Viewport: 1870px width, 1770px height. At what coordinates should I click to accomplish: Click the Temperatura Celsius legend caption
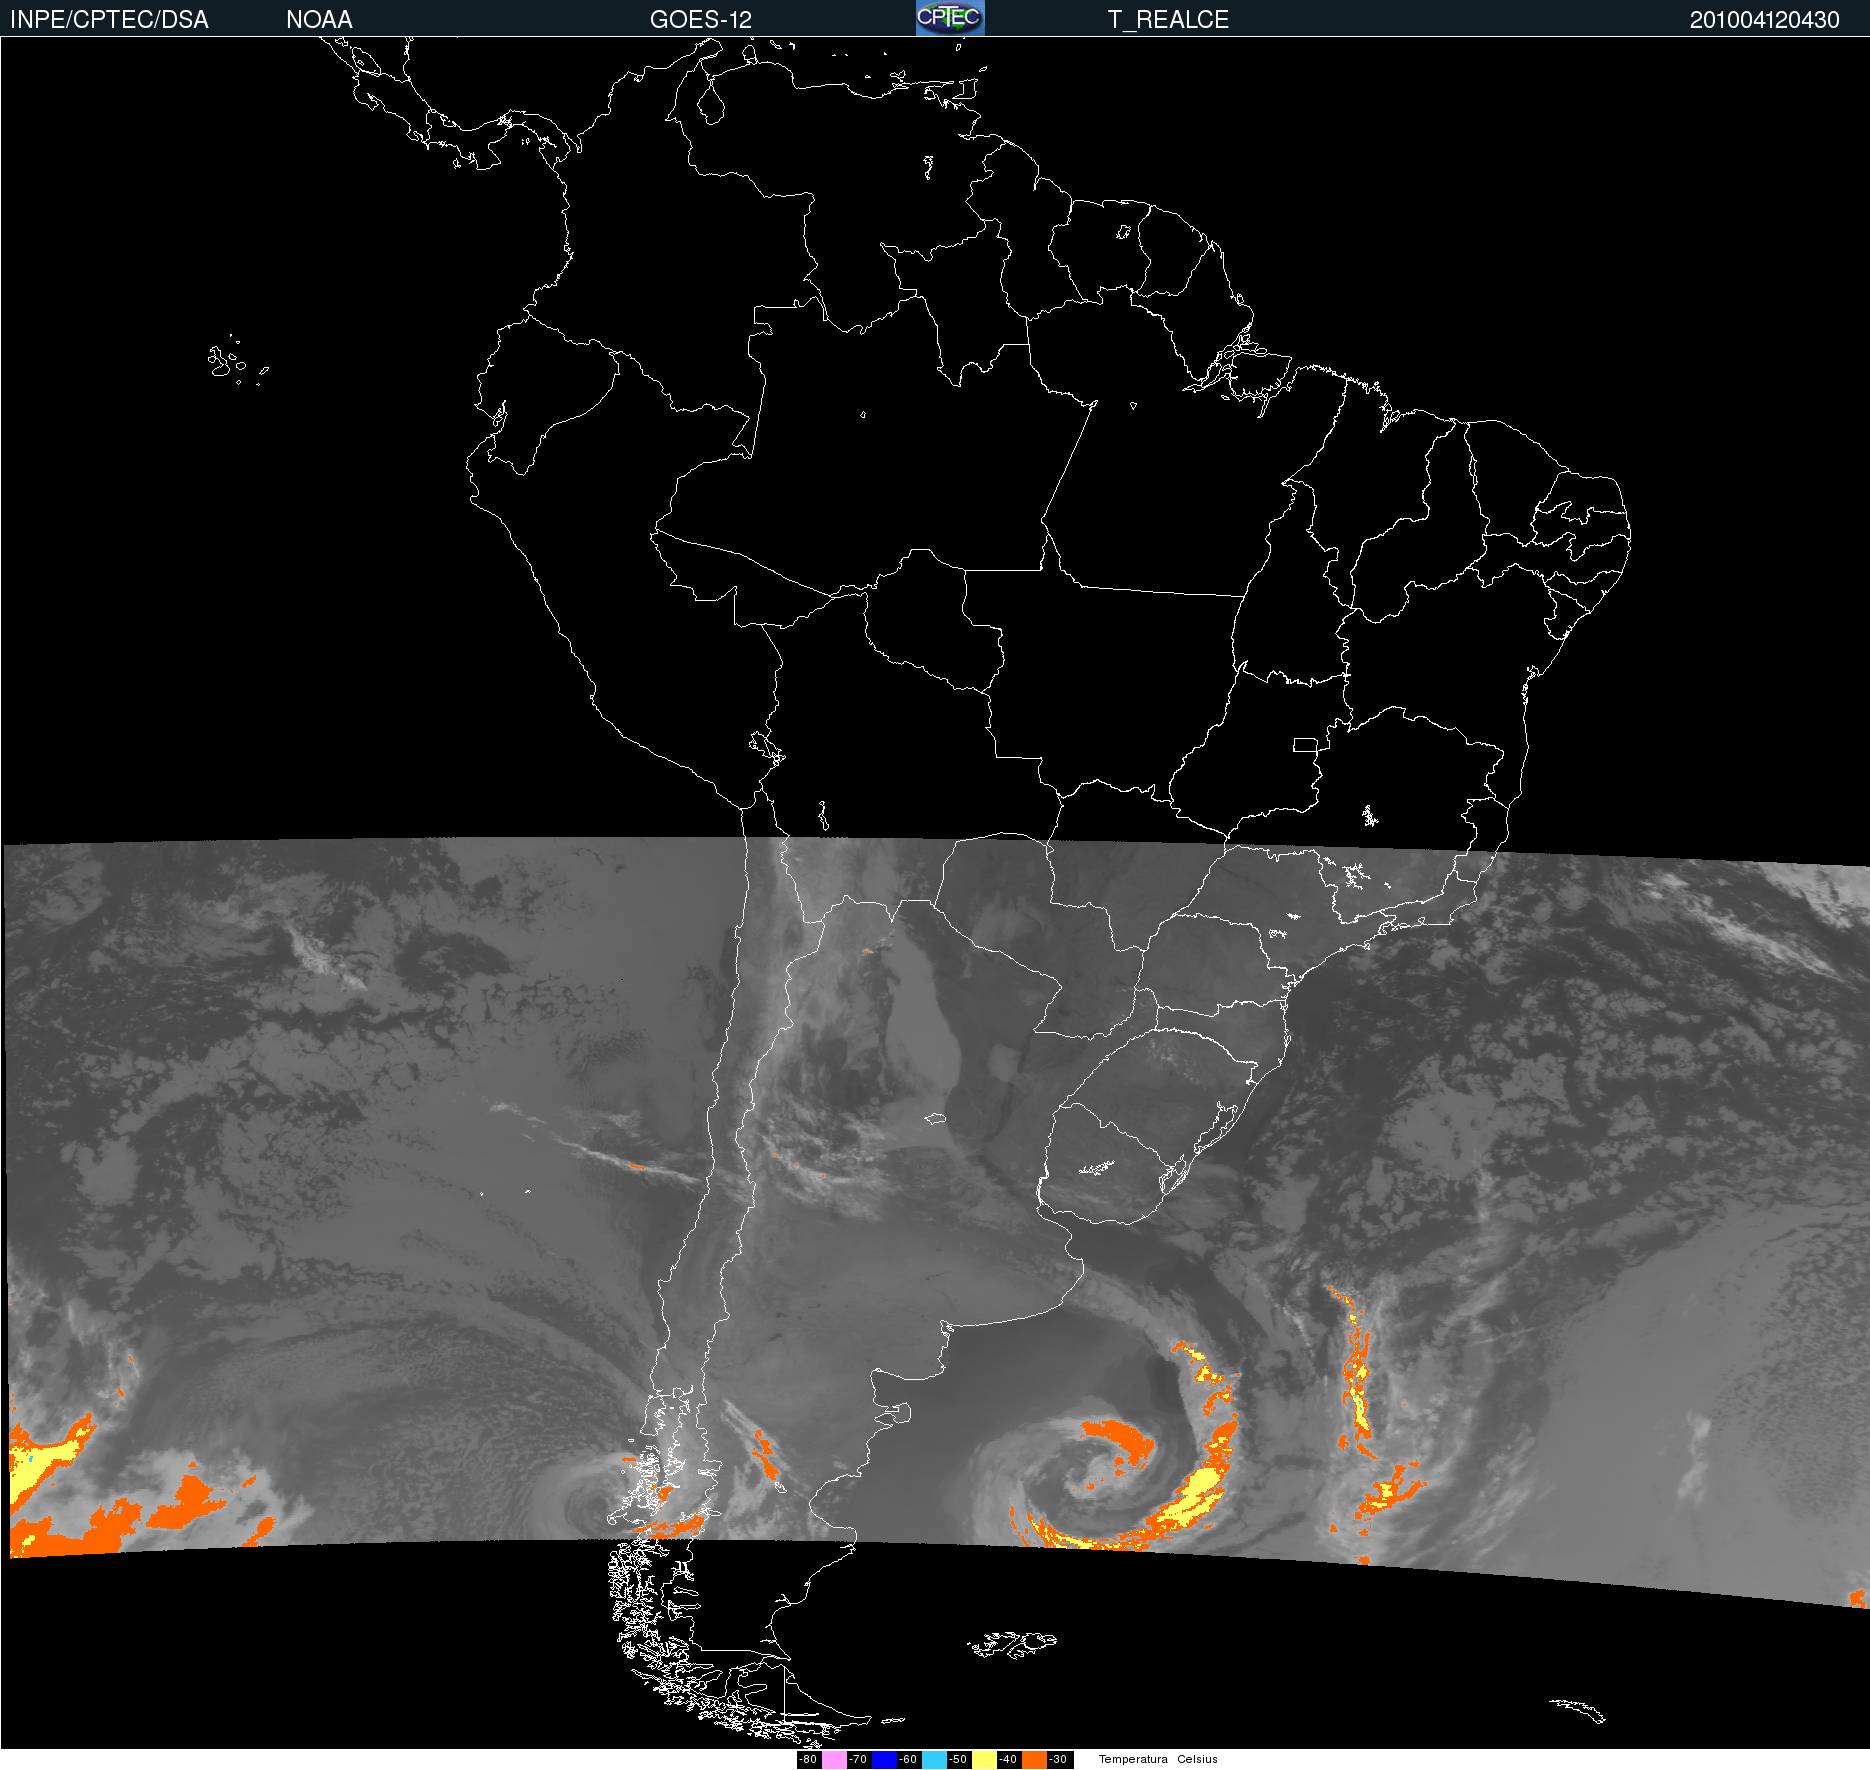click(x=1158, y=1759)
